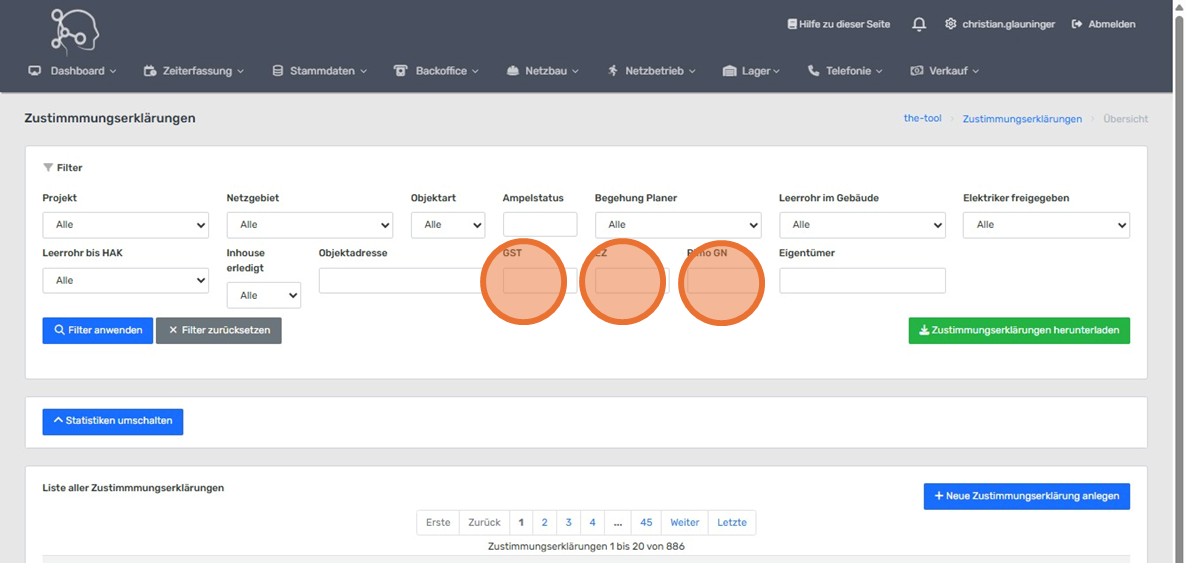Click Neue Zustimmungserklärung anlegen button

pos(1026,496)
